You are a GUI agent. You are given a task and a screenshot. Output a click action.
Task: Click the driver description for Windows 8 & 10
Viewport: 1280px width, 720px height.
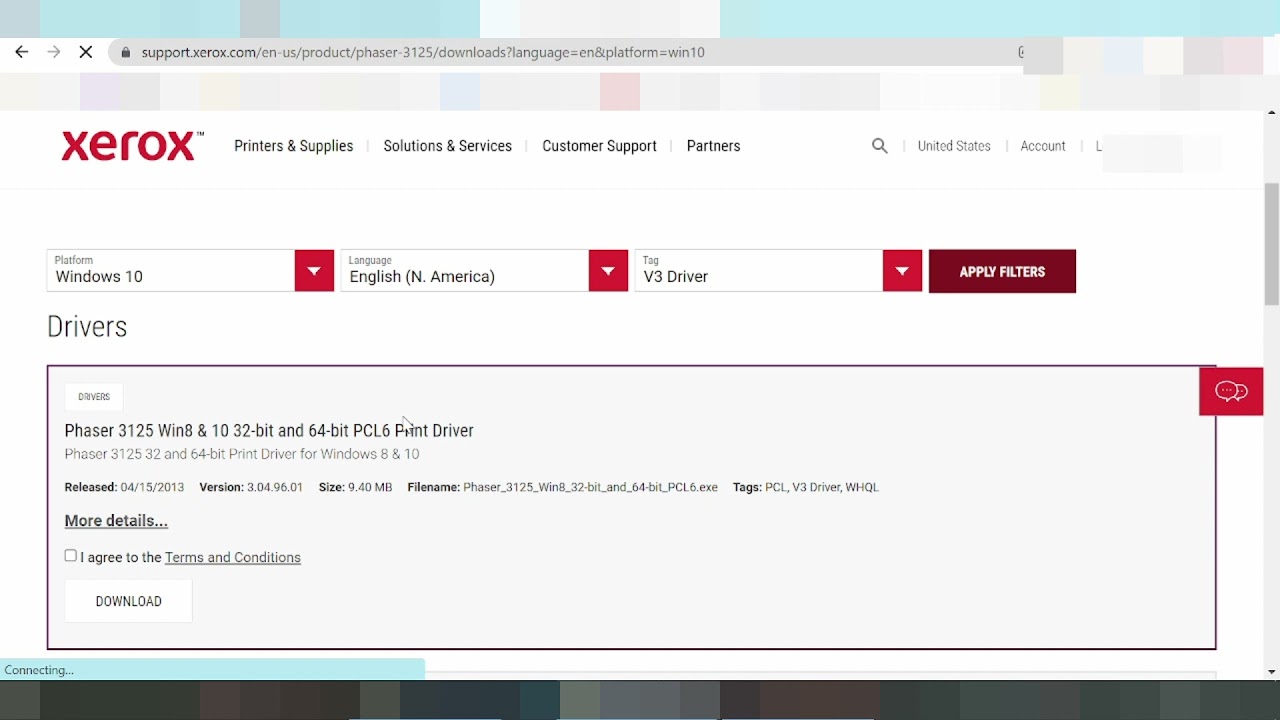tap(242, 454)
